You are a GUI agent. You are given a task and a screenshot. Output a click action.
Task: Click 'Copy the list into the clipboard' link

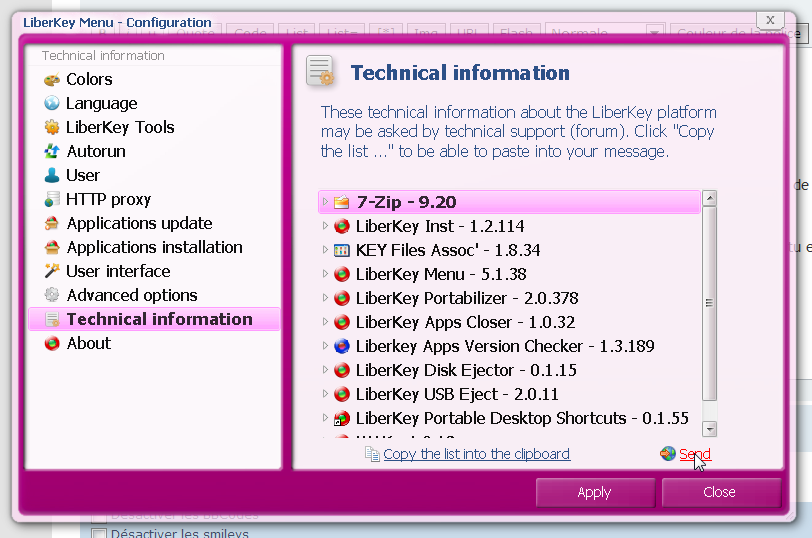[x=476, y=454]
